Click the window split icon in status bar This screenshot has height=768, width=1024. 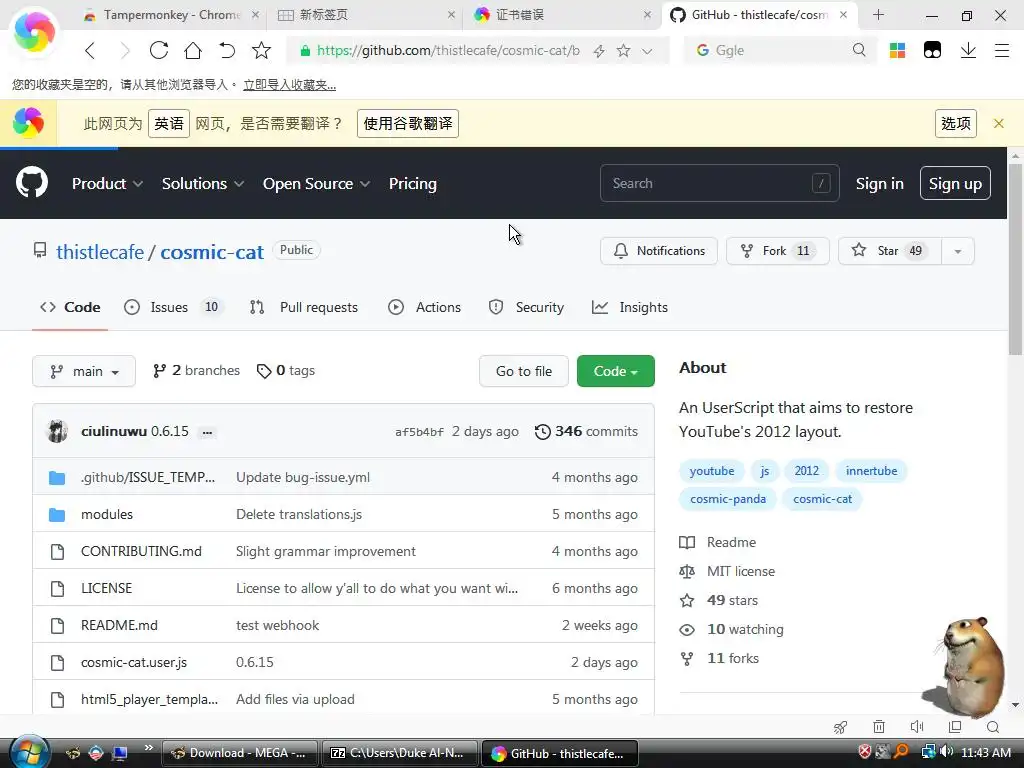pyautogui.click(x=955, y=727)
